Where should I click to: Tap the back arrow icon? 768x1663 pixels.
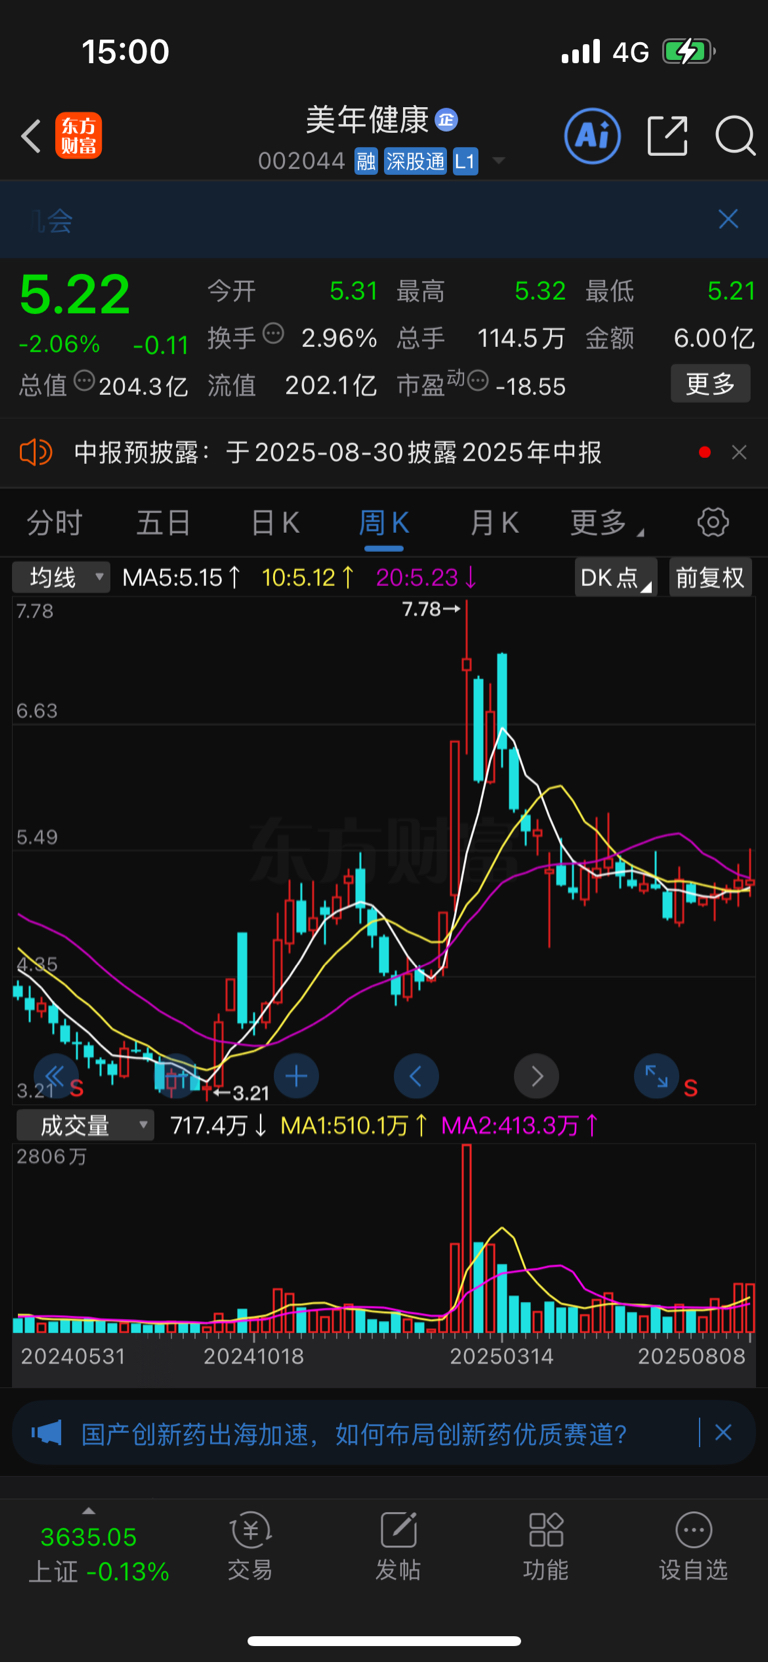pyautogui.click(x=31, y=136)
